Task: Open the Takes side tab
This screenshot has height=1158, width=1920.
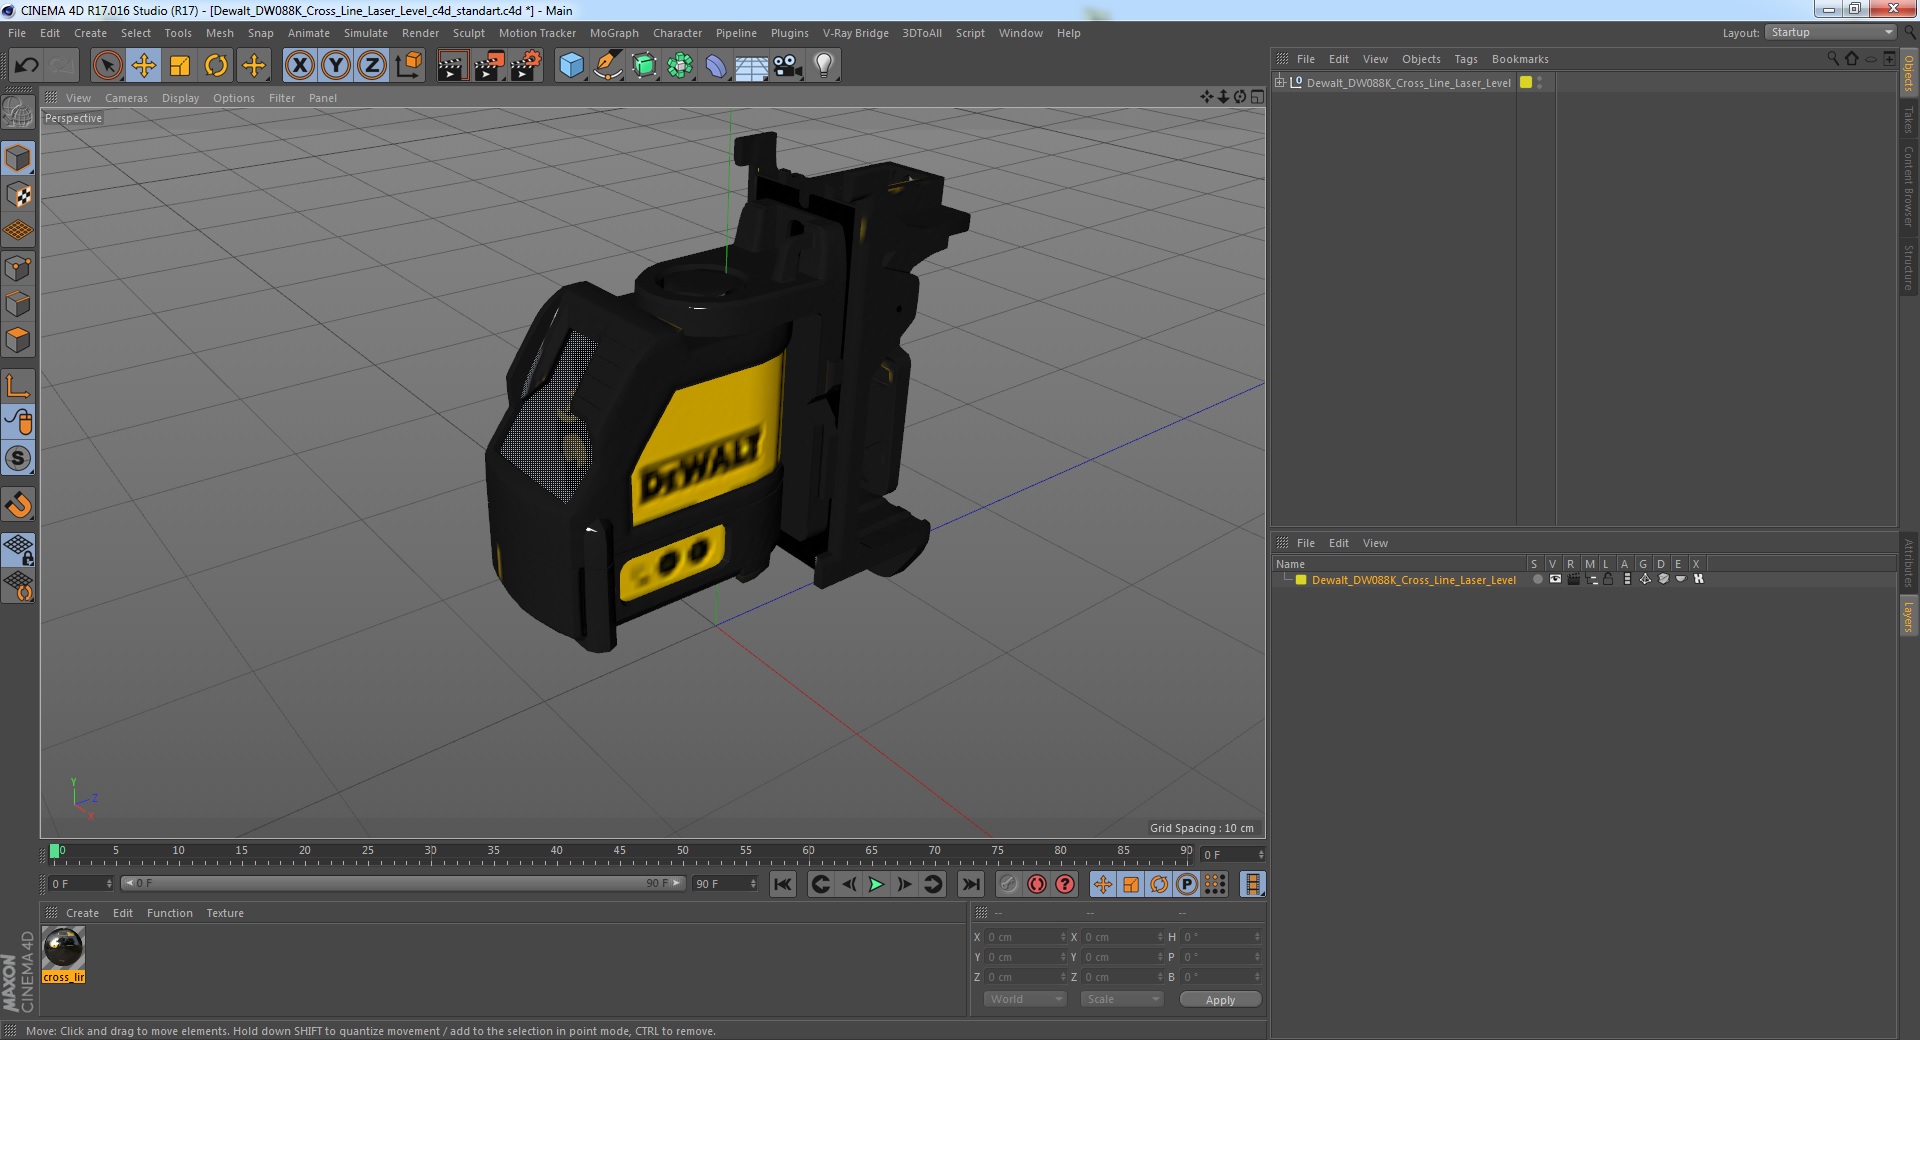Action: tap(1909, 120)
